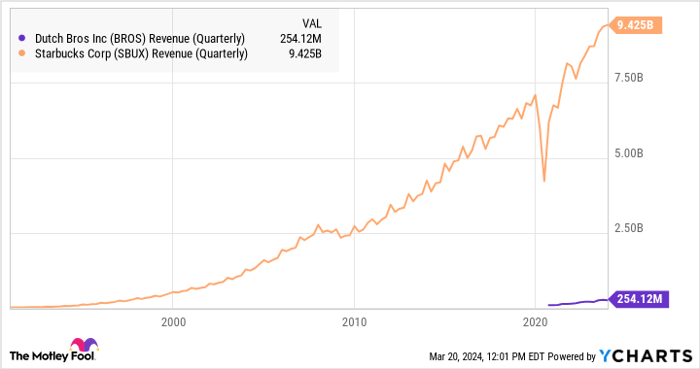The image size is (700, 369).
Task: Click the 2020 x-axis label
Action: tap(535, 322)
